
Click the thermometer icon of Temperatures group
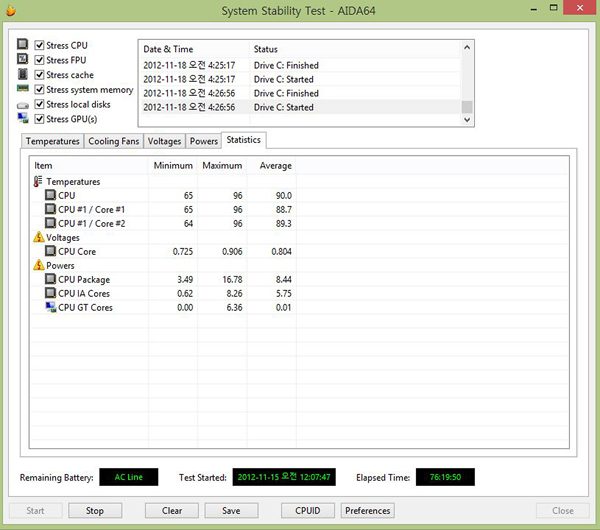[38, 181]
